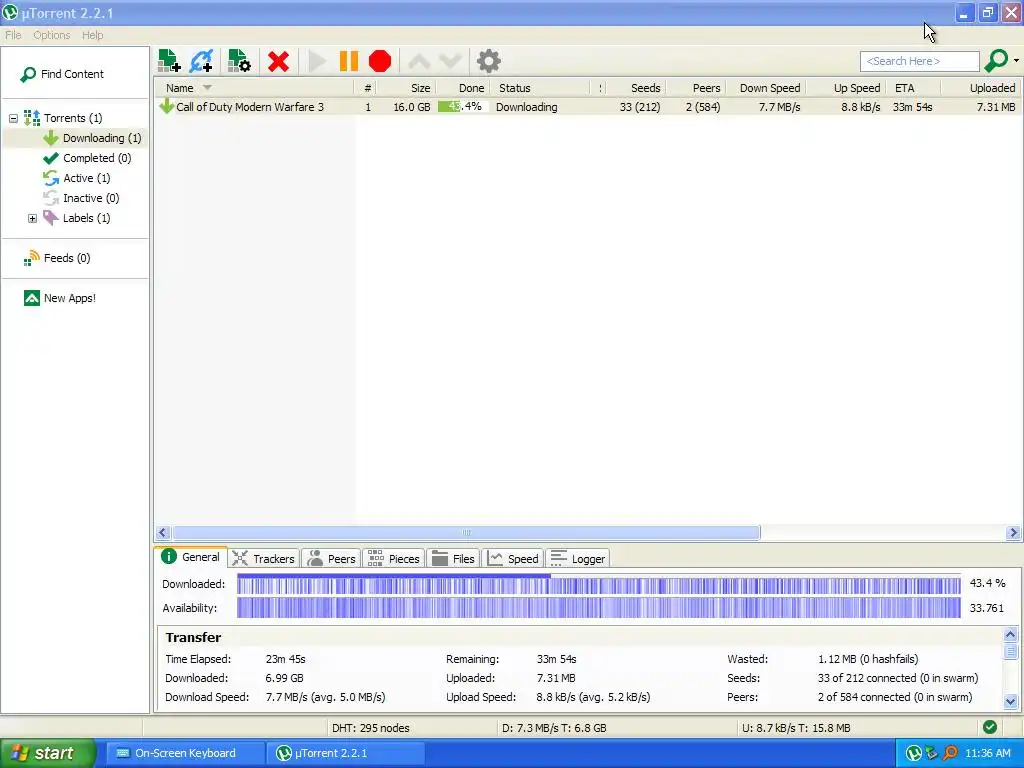This screenshot has width=1024, height=768.
Task: Click the green network OK status icon
Action: point(990,728)
